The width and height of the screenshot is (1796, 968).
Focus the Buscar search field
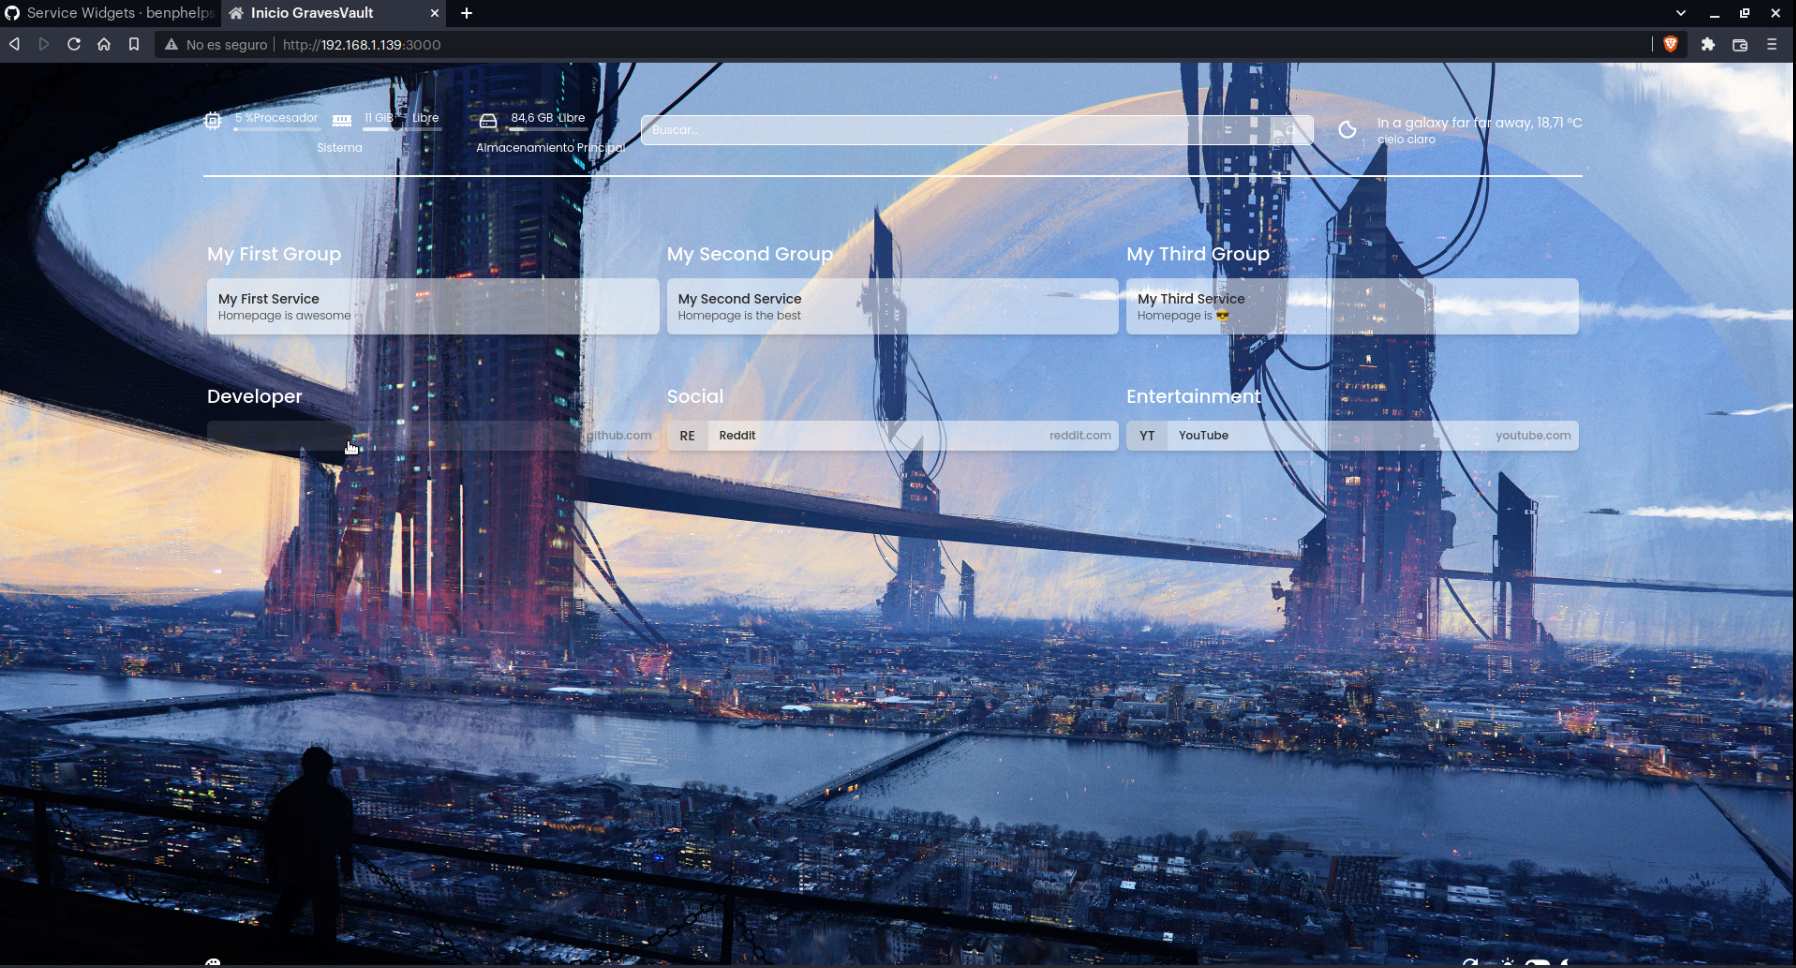point(977,130)
